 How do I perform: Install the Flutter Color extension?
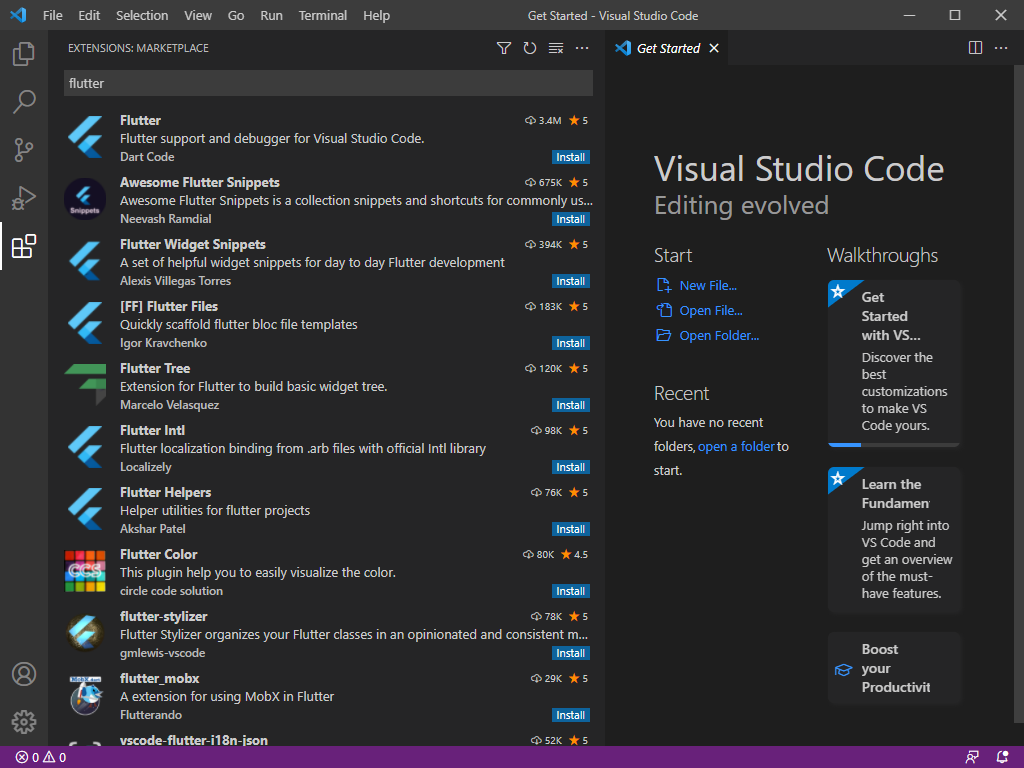[570, 591]
